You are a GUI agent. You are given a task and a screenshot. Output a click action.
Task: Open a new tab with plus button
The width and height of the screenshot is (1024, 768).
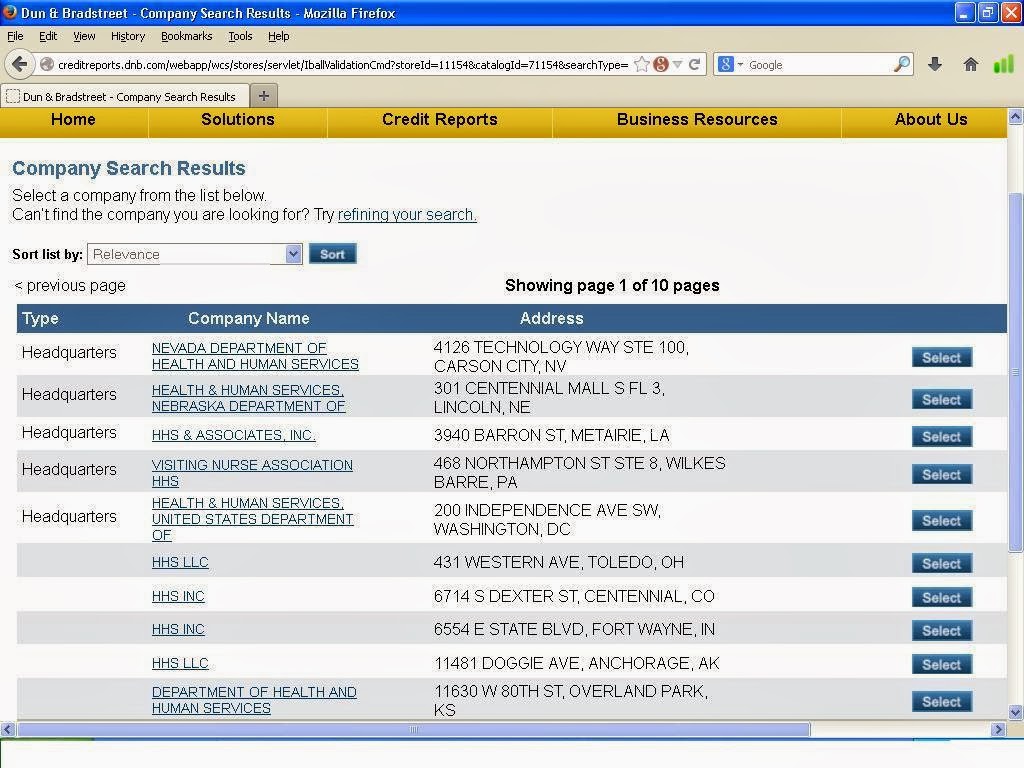point(264,96)
